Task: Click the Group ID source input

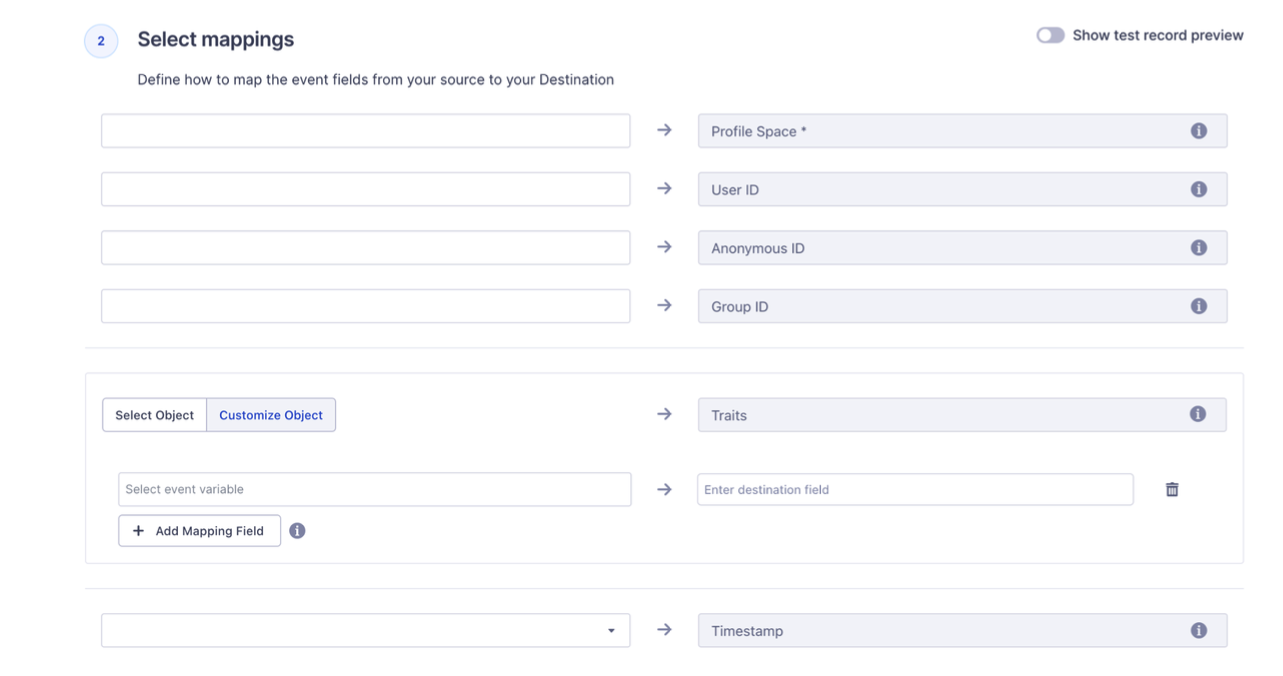Action: coord(365,306)
